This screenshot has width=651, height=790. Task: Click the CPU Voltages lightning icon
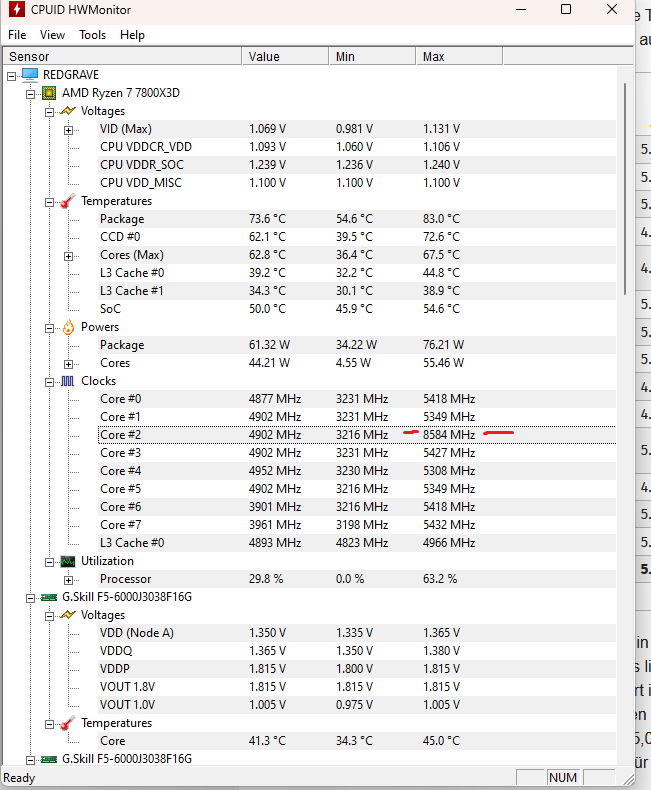pyautogui.click(x=68, y=111)
